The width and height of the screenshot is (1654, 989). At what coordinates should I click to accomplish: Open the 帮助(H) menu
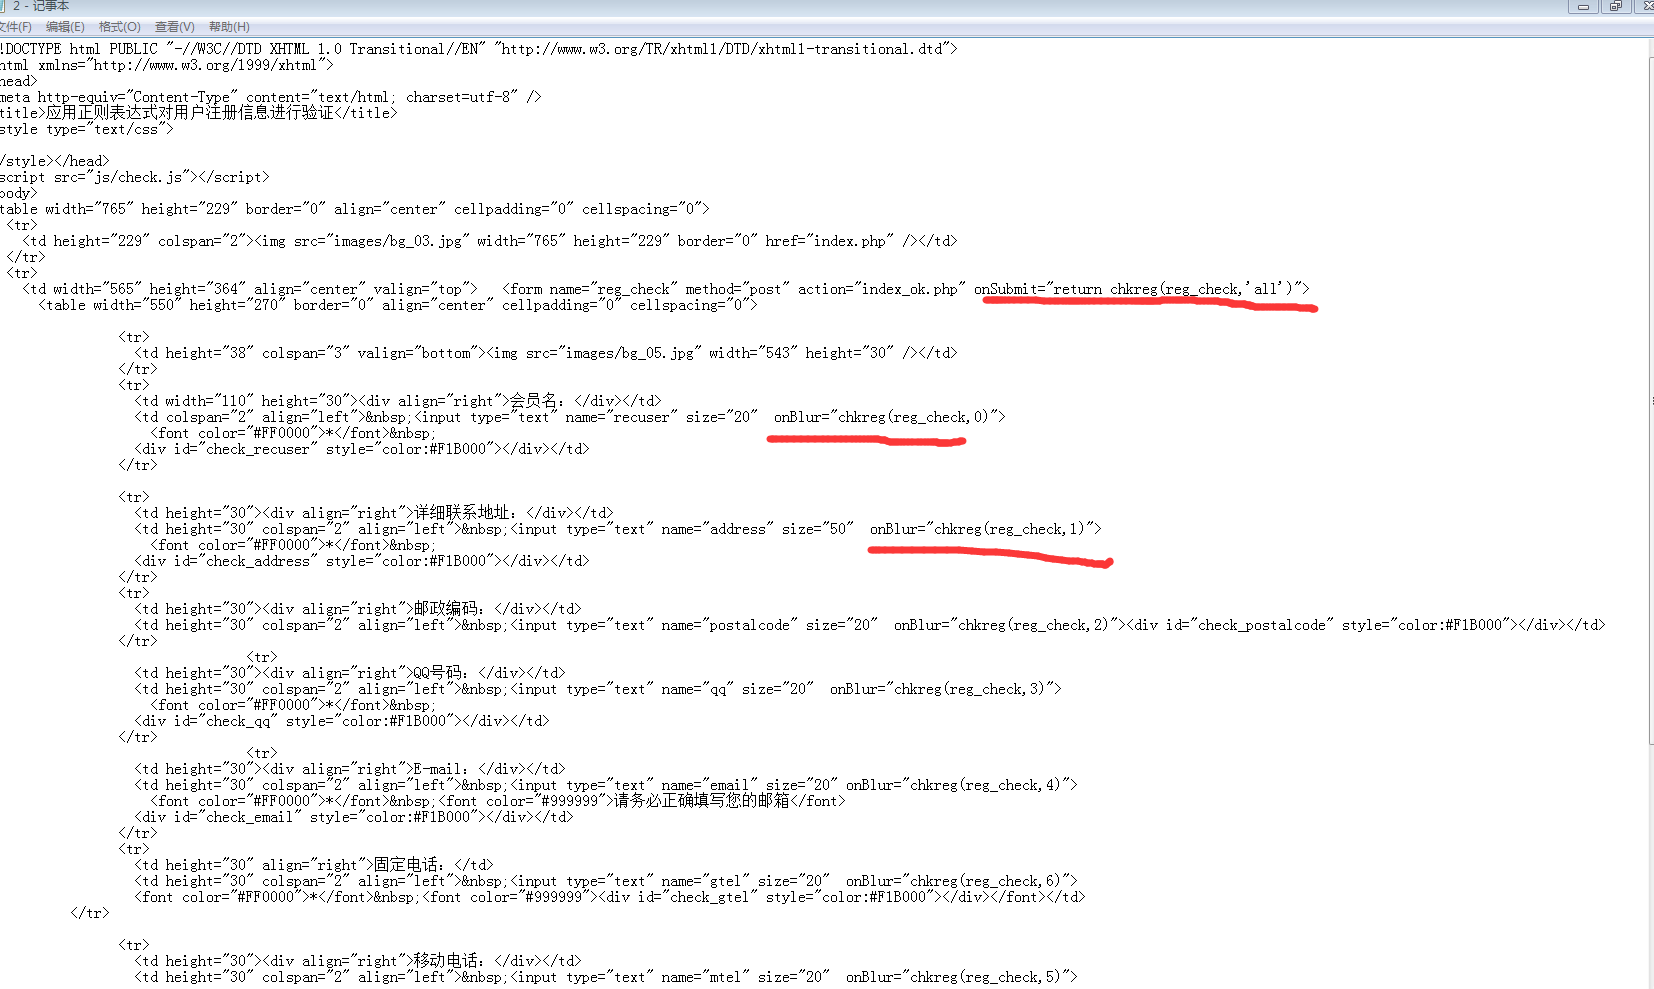tap(229, 27)
